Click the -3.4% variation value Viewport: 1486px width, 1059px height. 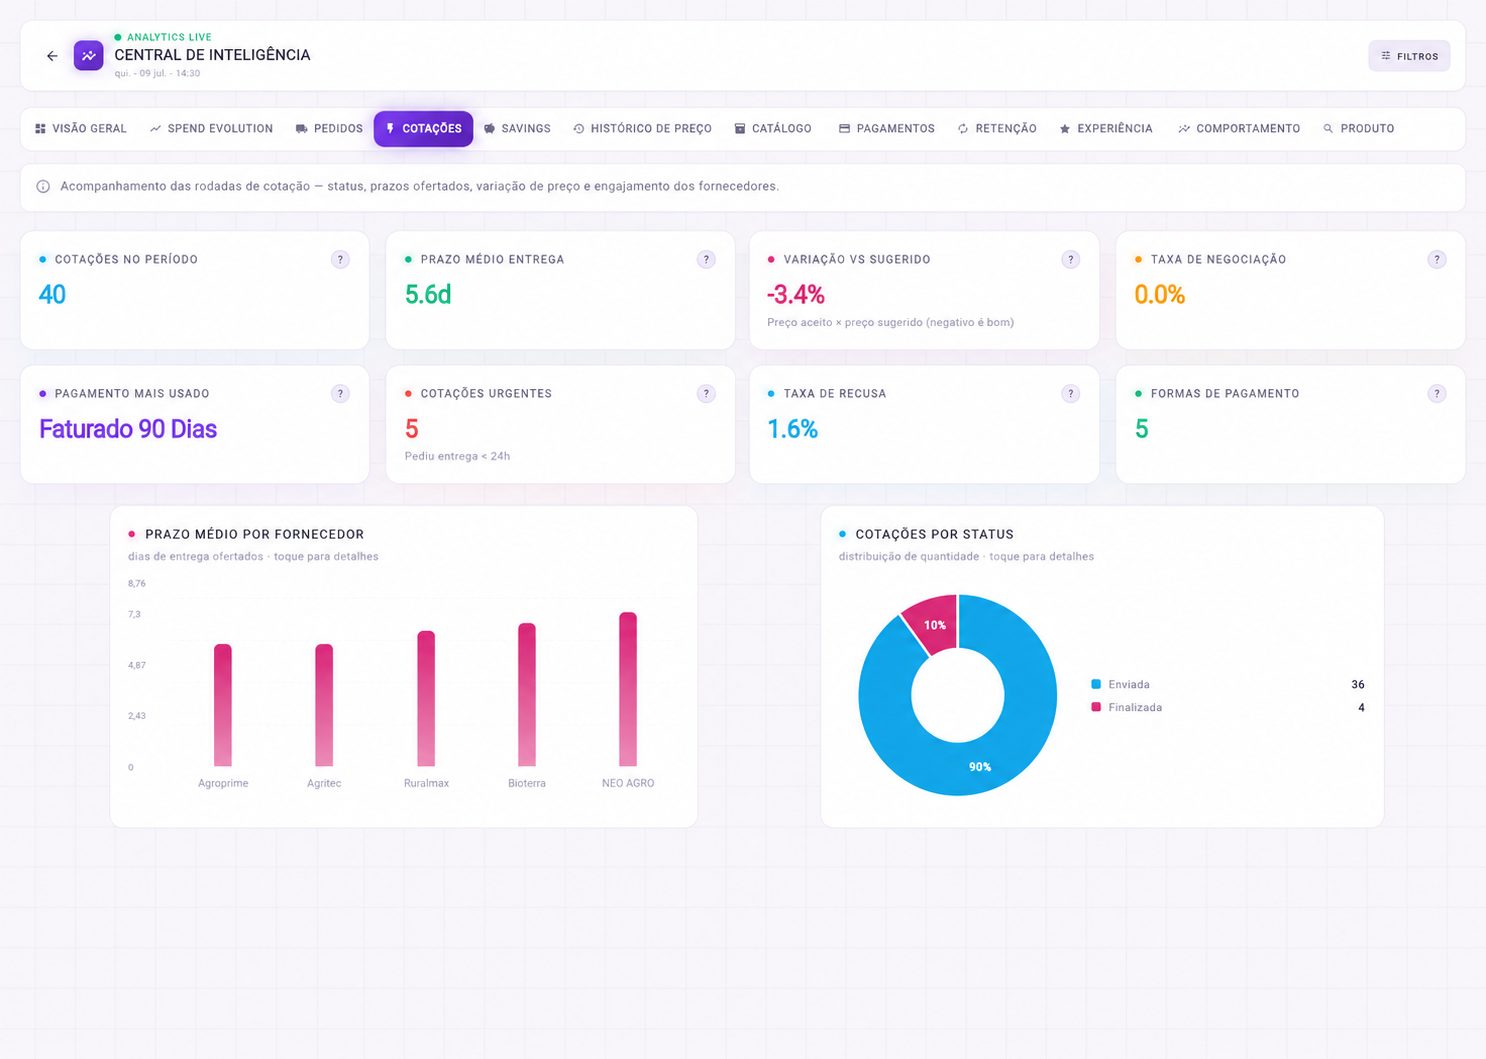tap(796, 295)
